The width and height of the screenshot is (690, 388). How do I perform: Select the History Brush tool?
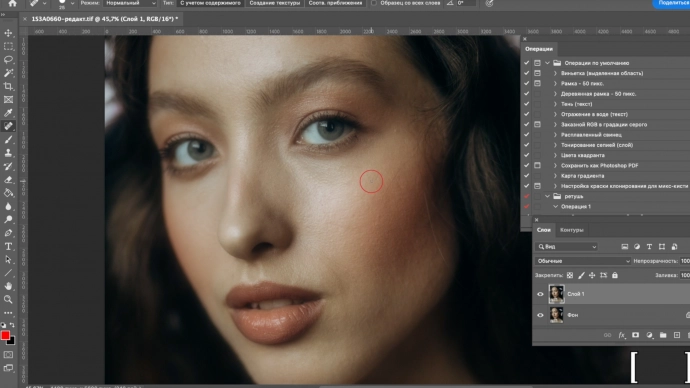pyautogui.click(x=8, y=166)
